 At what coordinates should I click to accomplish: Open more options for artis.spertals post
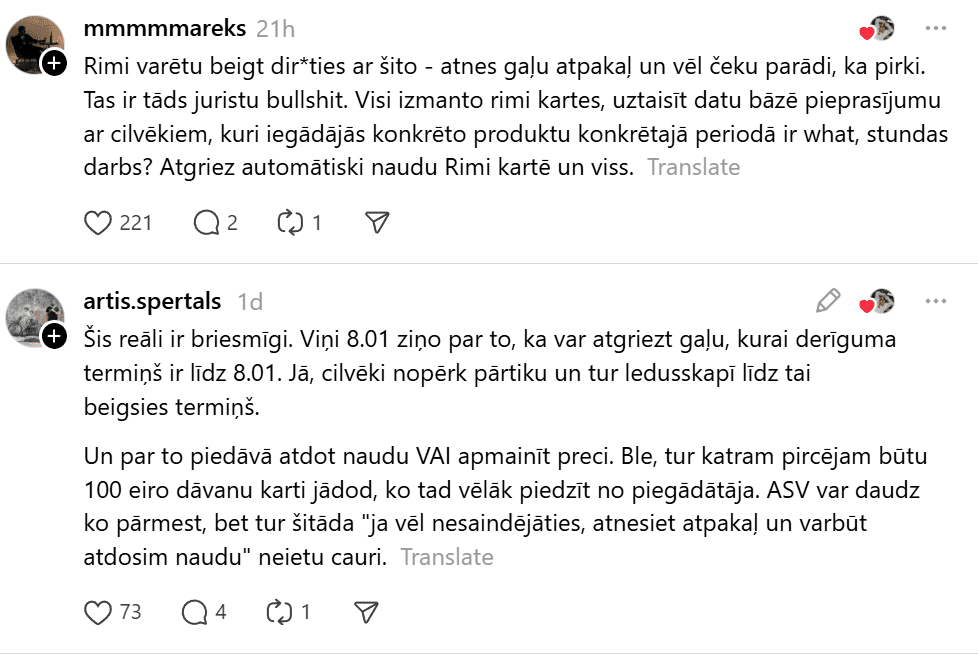pos(936,300)
